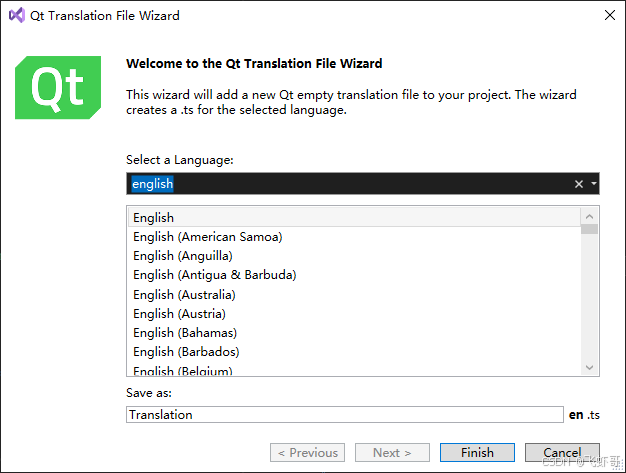This screenshot has width=626, height=473.
Task: Click the Finish button
Action: tap(477, 452)
